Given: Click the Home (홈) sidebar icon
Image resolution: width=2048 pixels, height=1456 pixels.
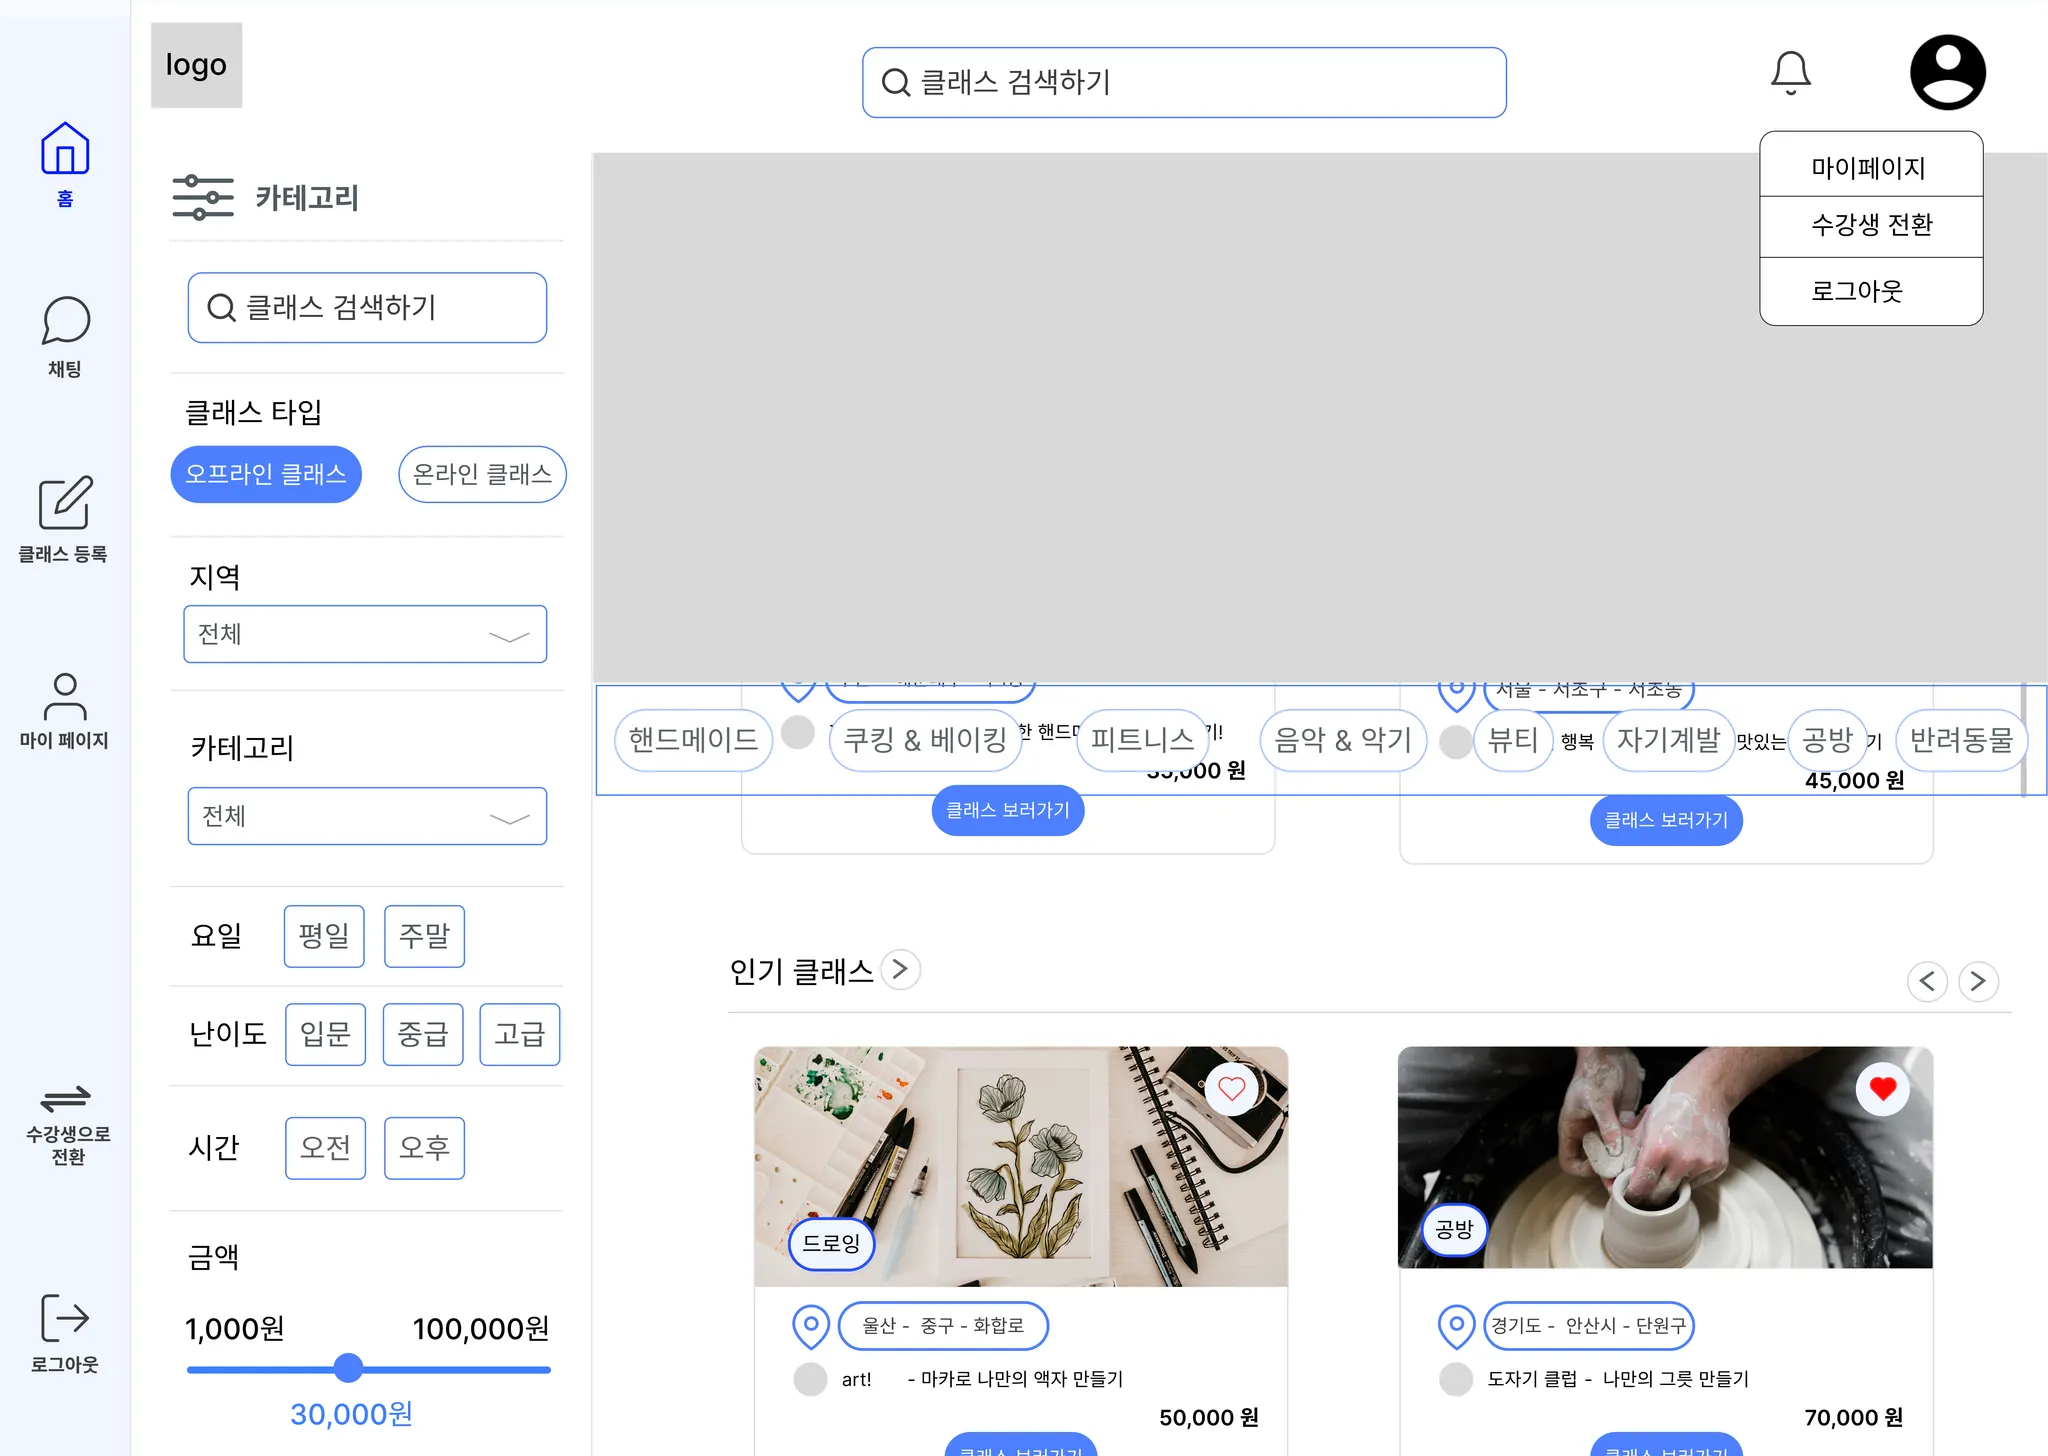Looking at the screenshot, I should 65,148.
